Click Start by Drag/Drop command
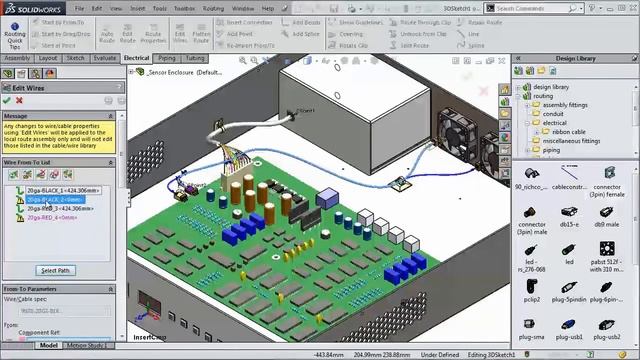 (61, 34)
